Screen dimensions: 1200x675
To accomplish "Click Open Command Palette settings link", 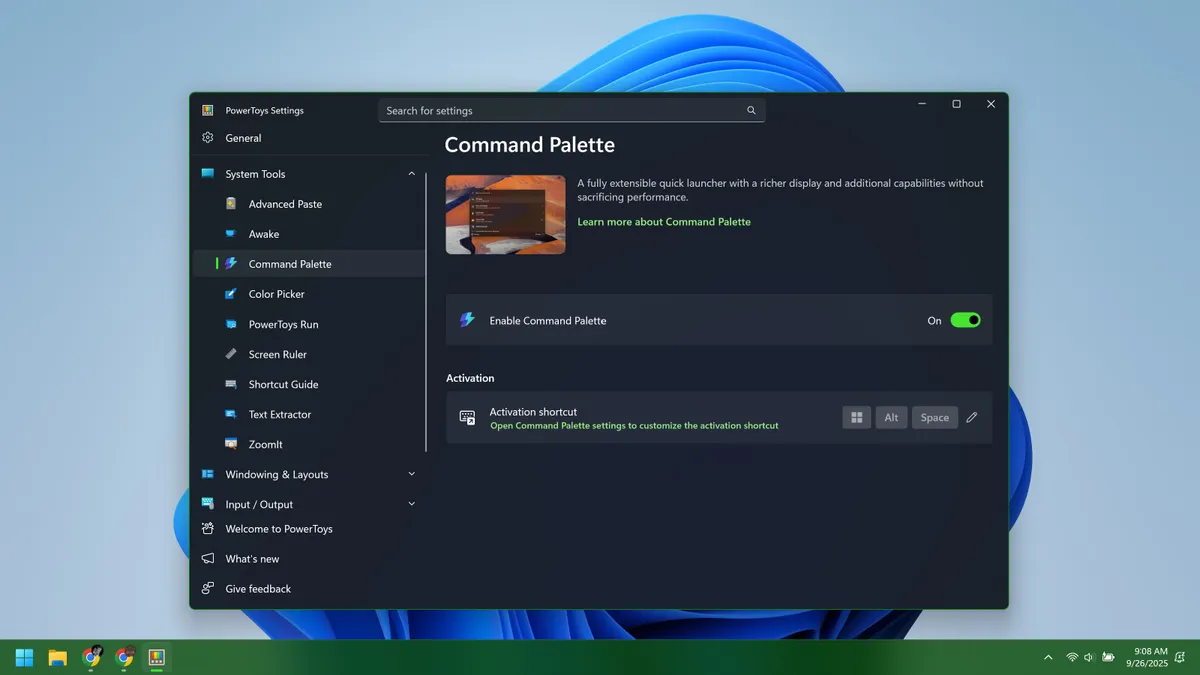I will click(634, 426).
